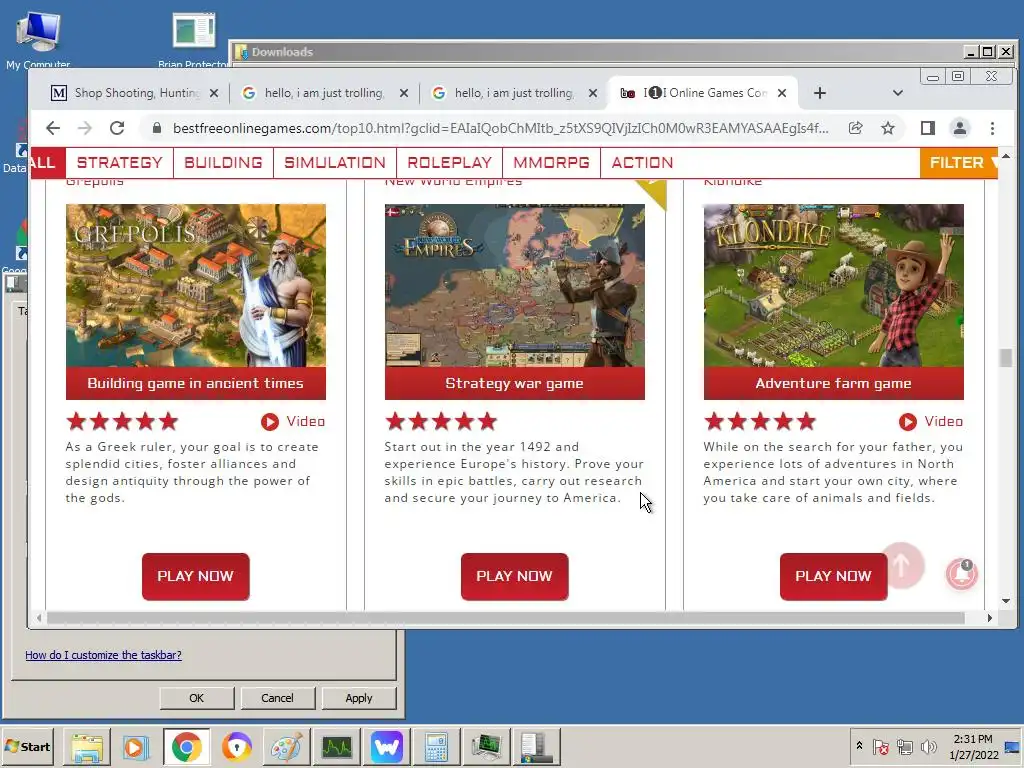Open the New World Empires game thumbnail

[x=515, y=285]
